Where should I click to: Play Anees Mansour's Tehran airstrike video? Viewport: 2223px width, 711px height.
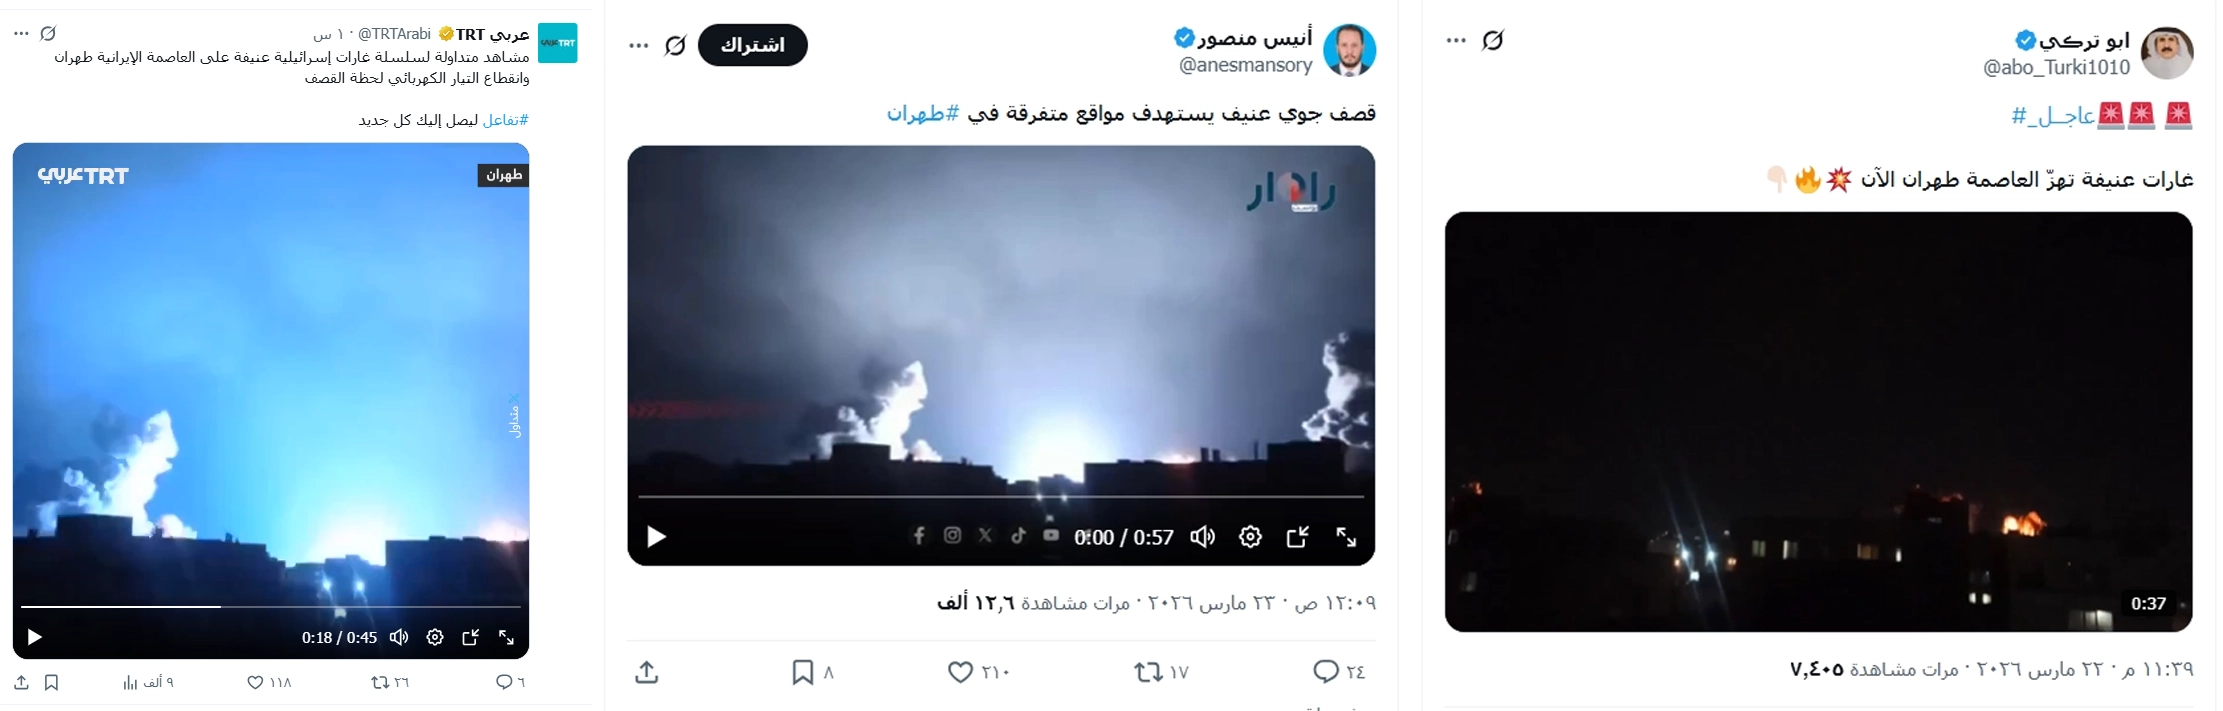coord(656,537)
